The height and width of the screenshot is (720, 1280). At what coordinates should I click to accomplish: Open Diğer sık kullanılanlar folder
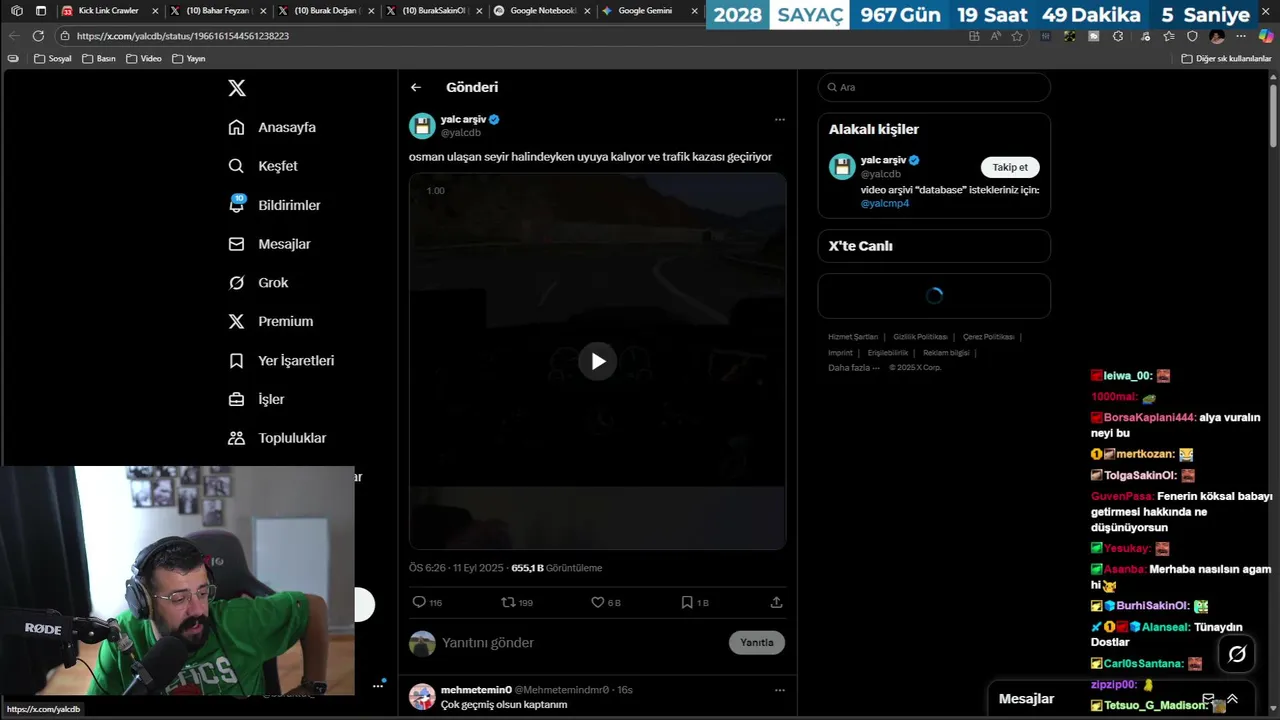click(1226, 58)
